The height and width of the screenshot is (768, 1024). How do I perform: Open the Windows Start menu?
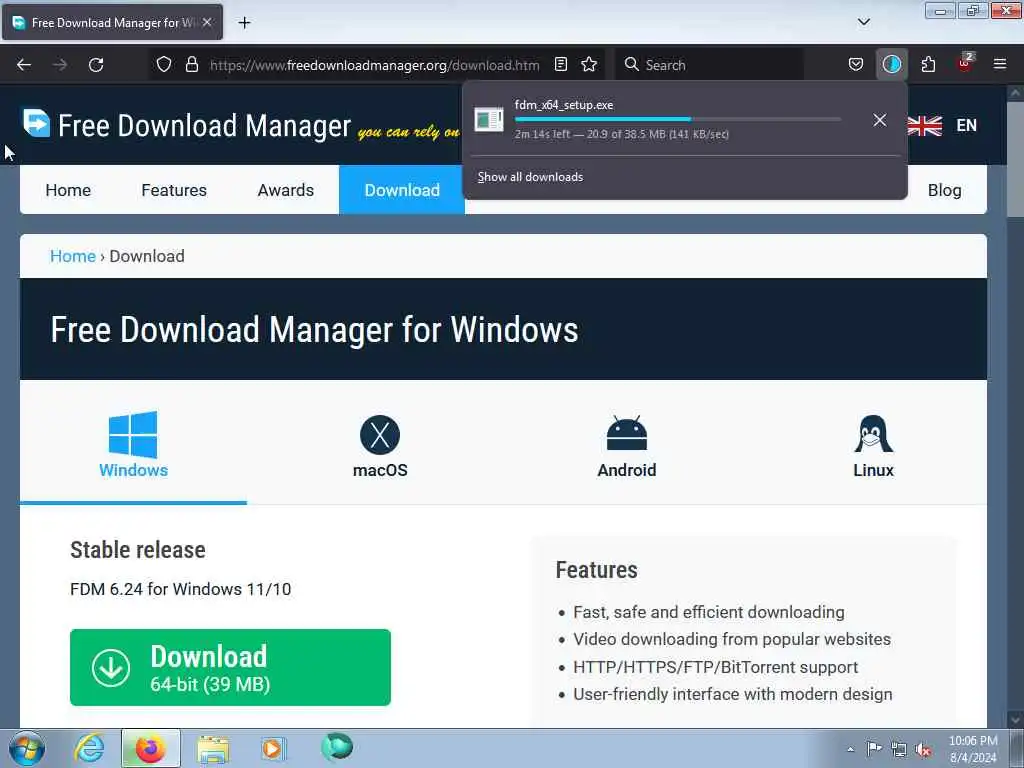[x=26, y=748]
